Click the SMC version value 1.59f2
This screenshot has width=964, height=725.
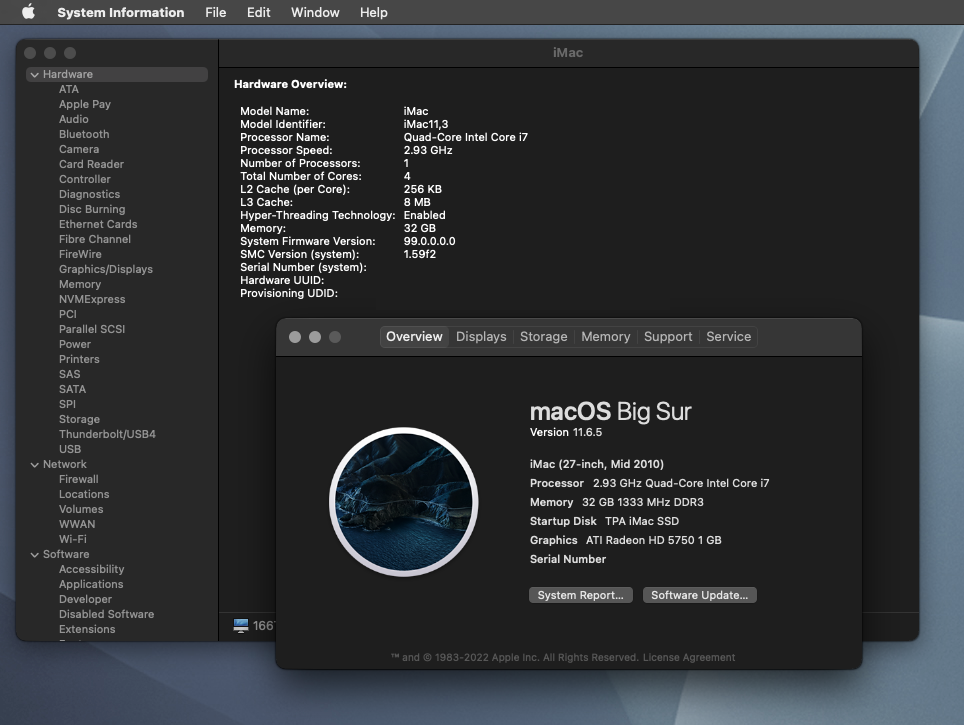coord(419,254)
